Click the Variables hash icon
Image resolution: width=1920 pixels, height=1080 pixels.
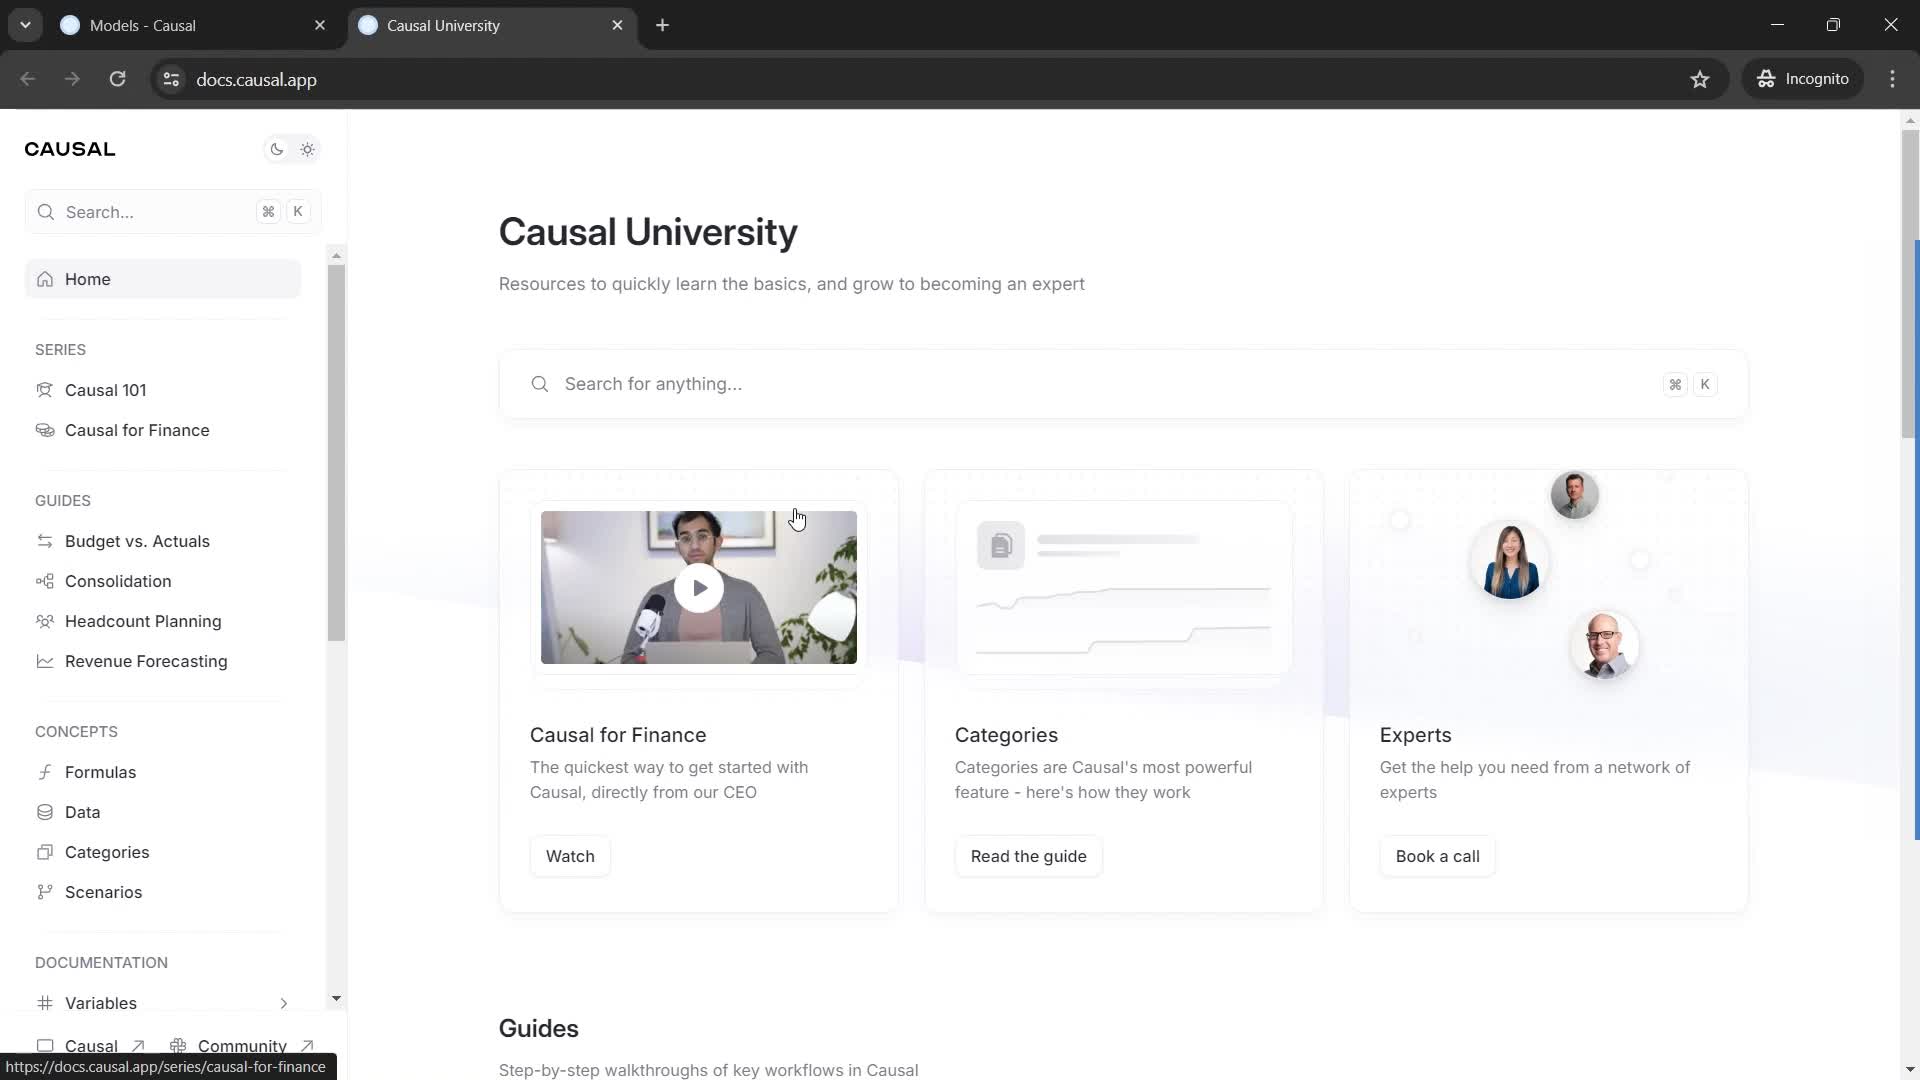click(45, 1003)
